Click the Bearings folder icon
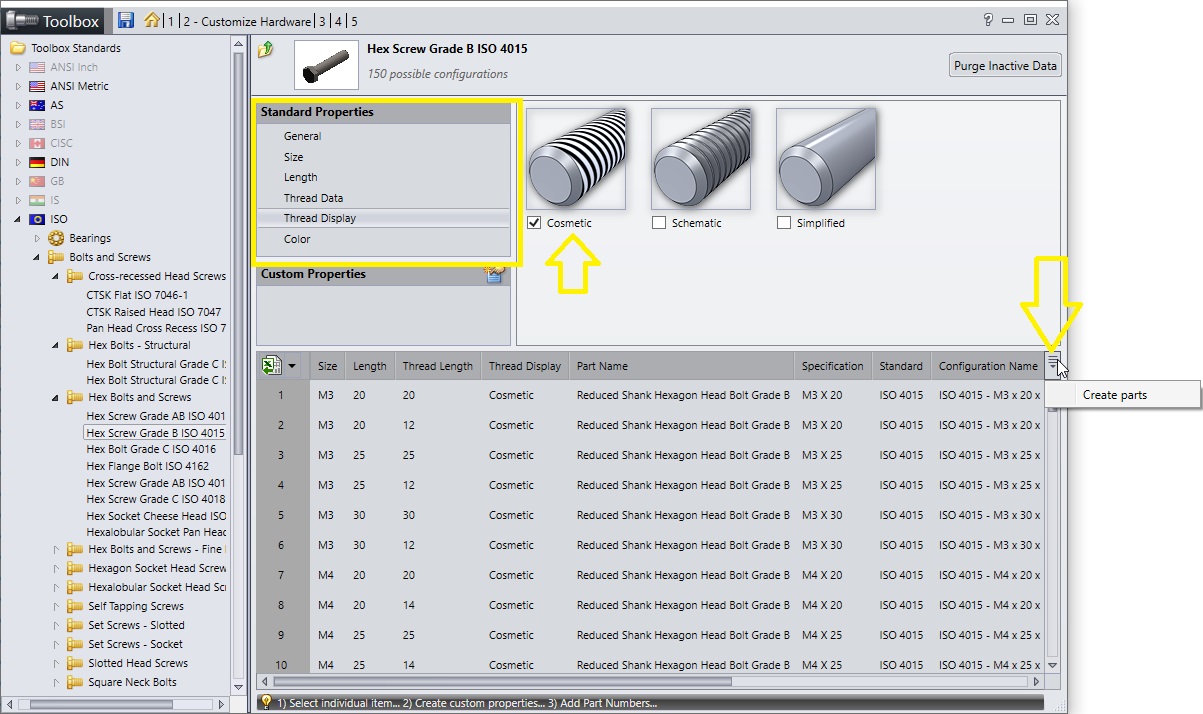 click(x=57, y=238)
